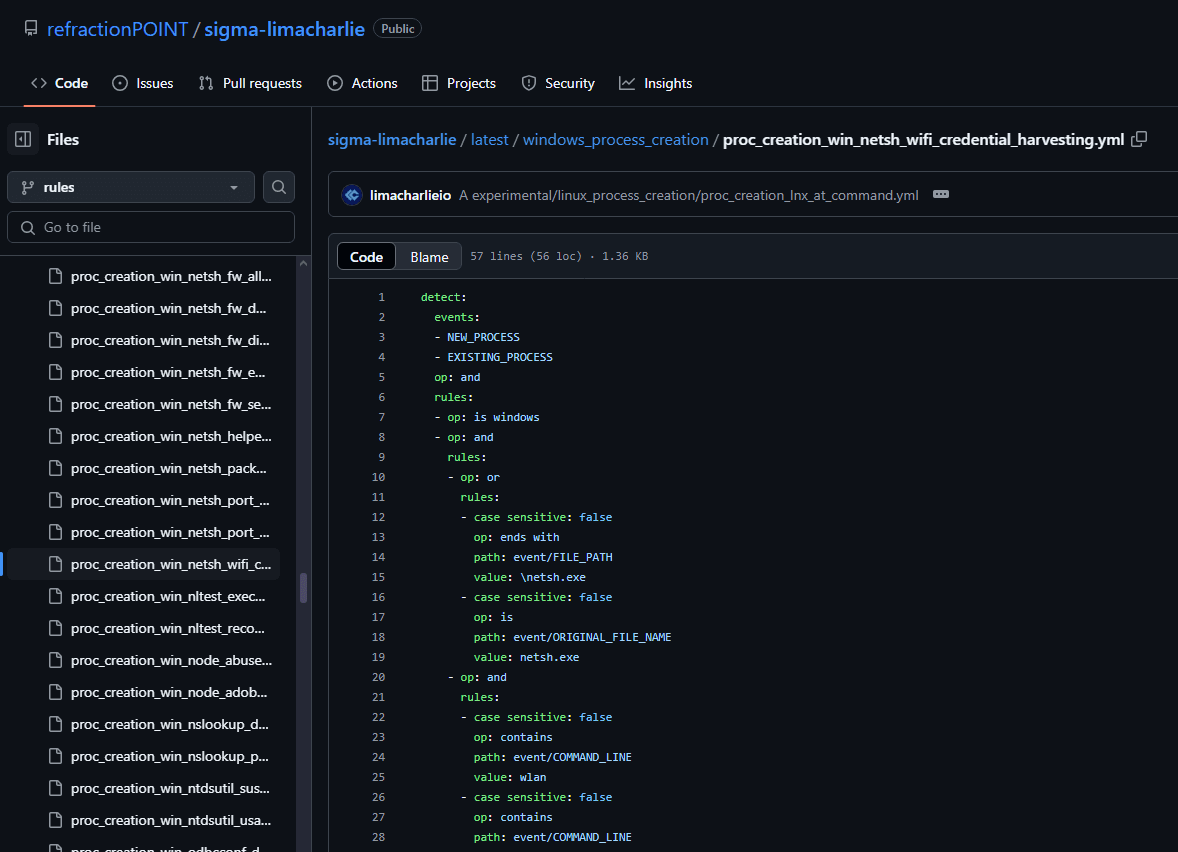
Task: Navigate to the latest breadcrumb link
Action: (489, 139)
